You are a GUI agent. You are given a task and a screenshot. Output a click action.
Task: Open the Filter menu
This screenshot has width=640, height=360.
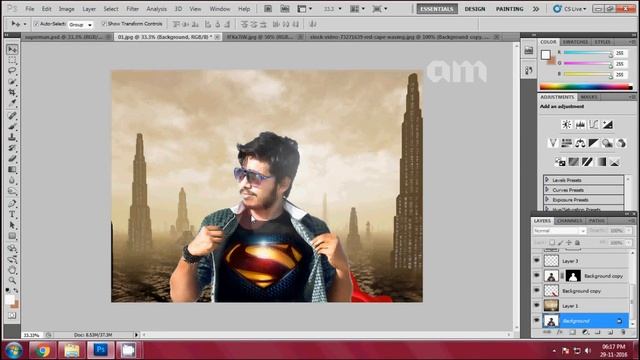point(132,9)
